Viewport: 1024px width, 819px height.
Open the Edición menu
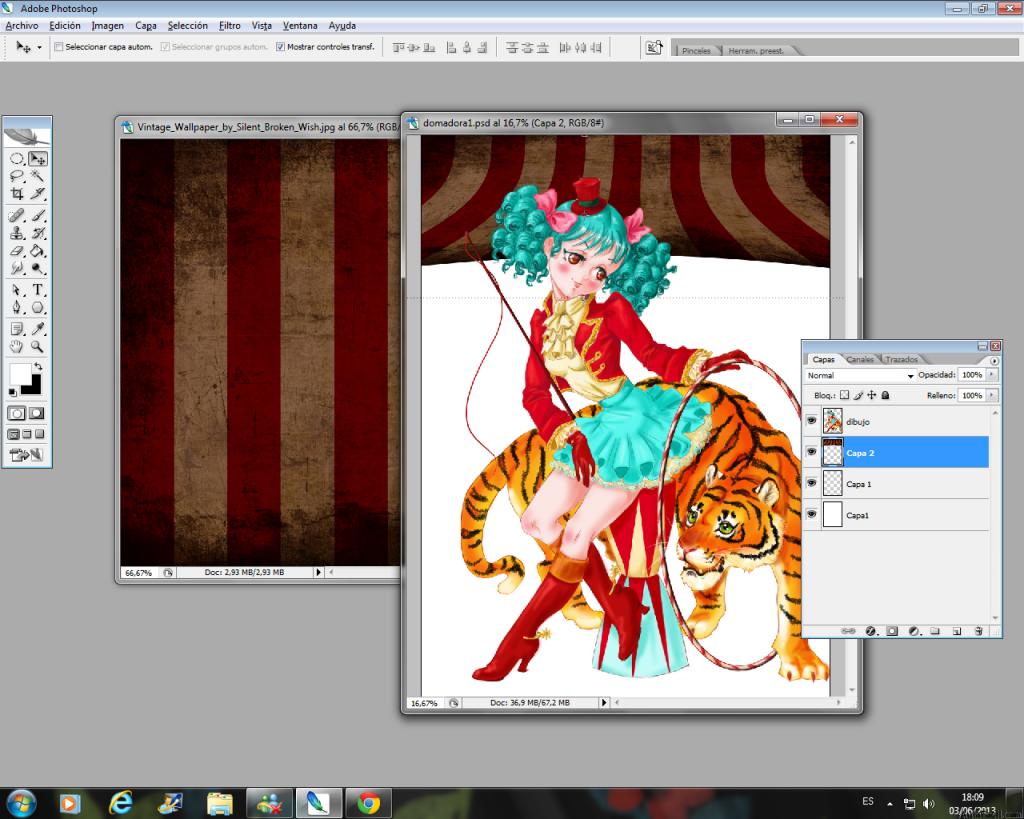tap(65, 25)
